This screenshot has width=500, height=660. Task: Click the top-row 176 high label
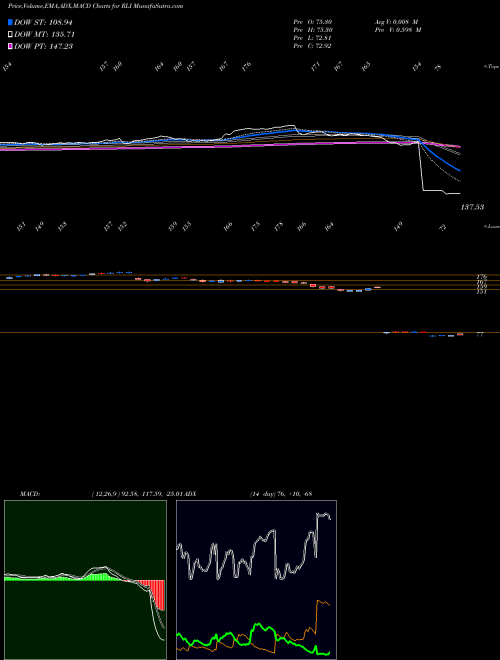point(247,66)
